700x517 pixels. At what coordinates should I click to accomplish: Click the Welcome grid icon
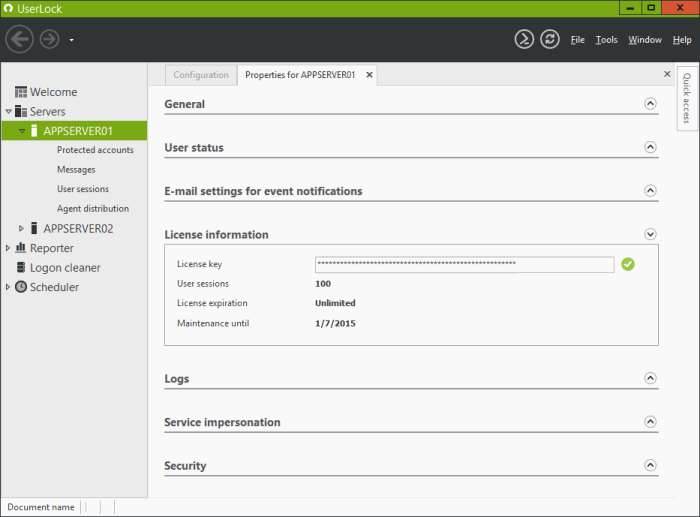click(21, 92)
